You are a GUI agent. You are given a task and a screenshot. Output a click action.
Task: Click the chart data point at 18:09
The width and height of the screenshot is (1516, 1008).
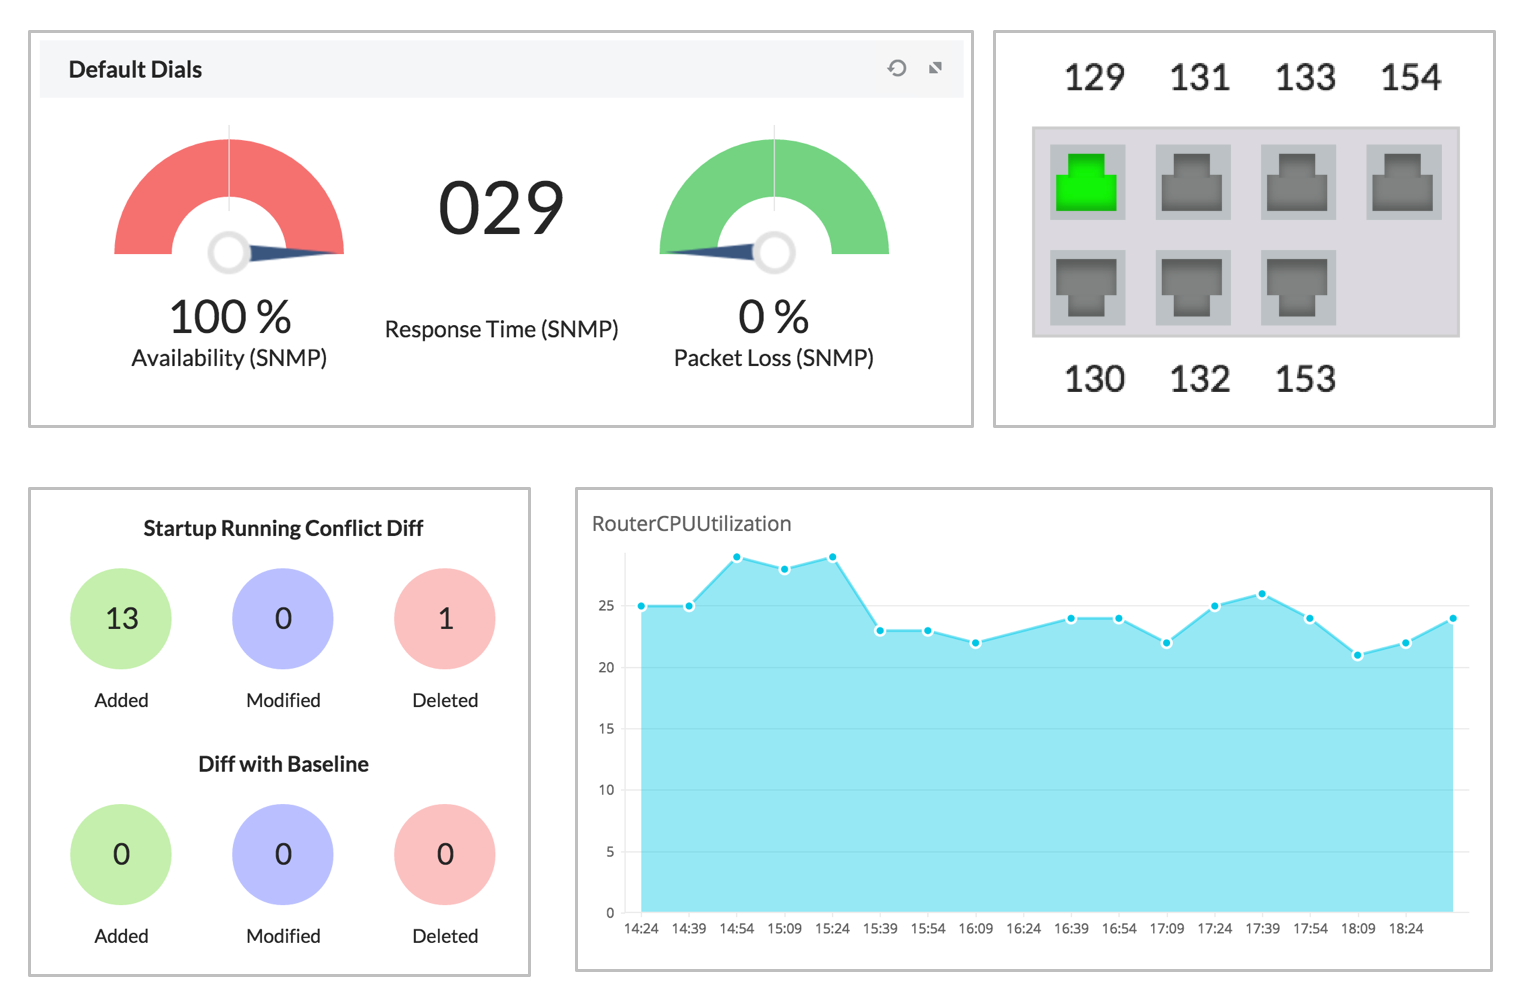(1357, 656)
